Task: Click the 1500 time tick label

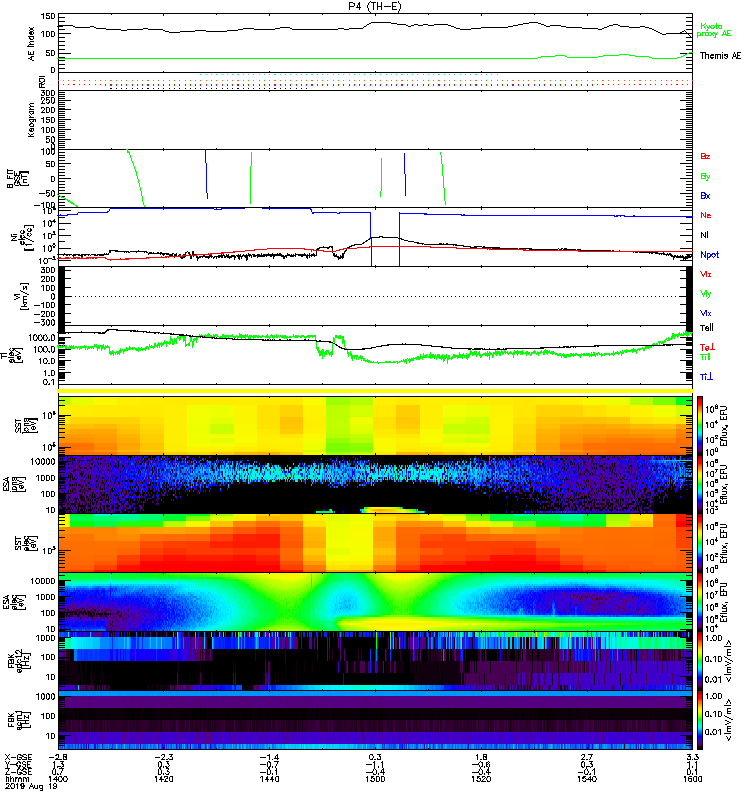Action: (x=375, y=780)
